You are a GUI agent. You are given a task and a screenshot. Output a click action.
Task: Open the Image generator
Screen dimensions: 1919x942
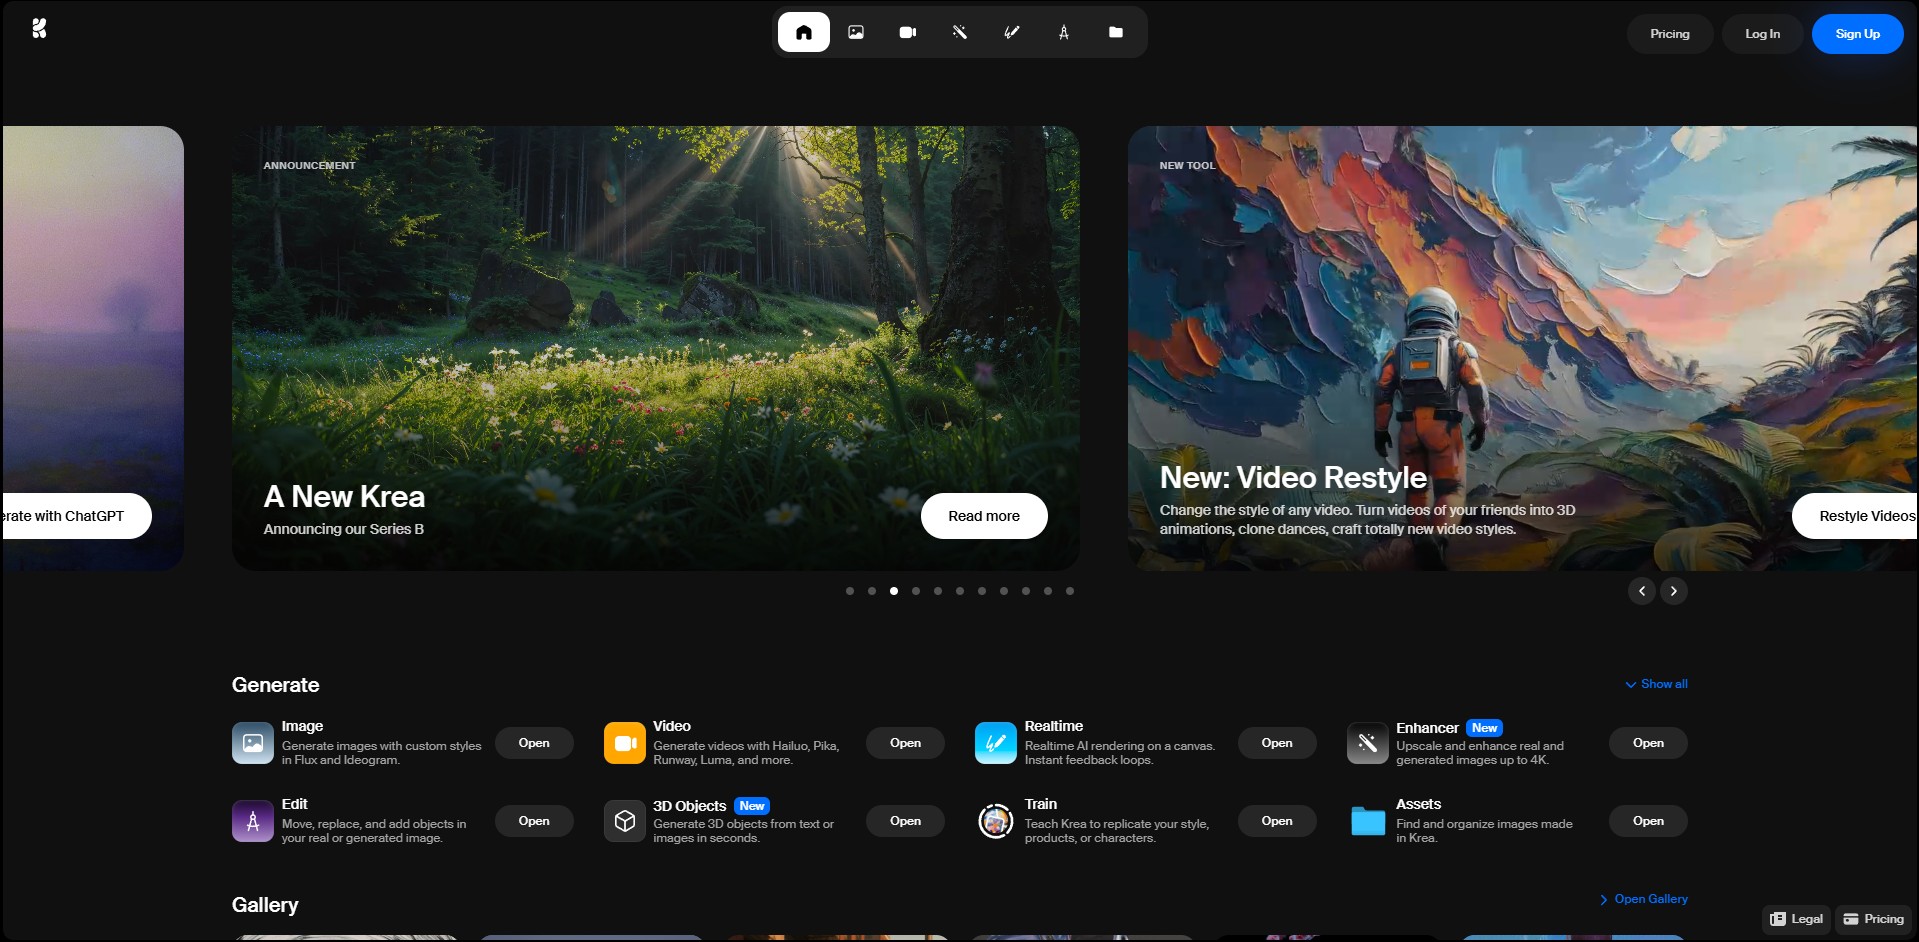click(534, 743)
